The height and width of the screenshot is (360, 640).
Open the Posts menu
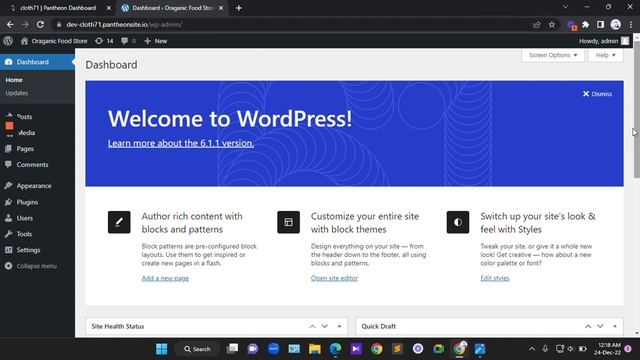click(24, 117)
